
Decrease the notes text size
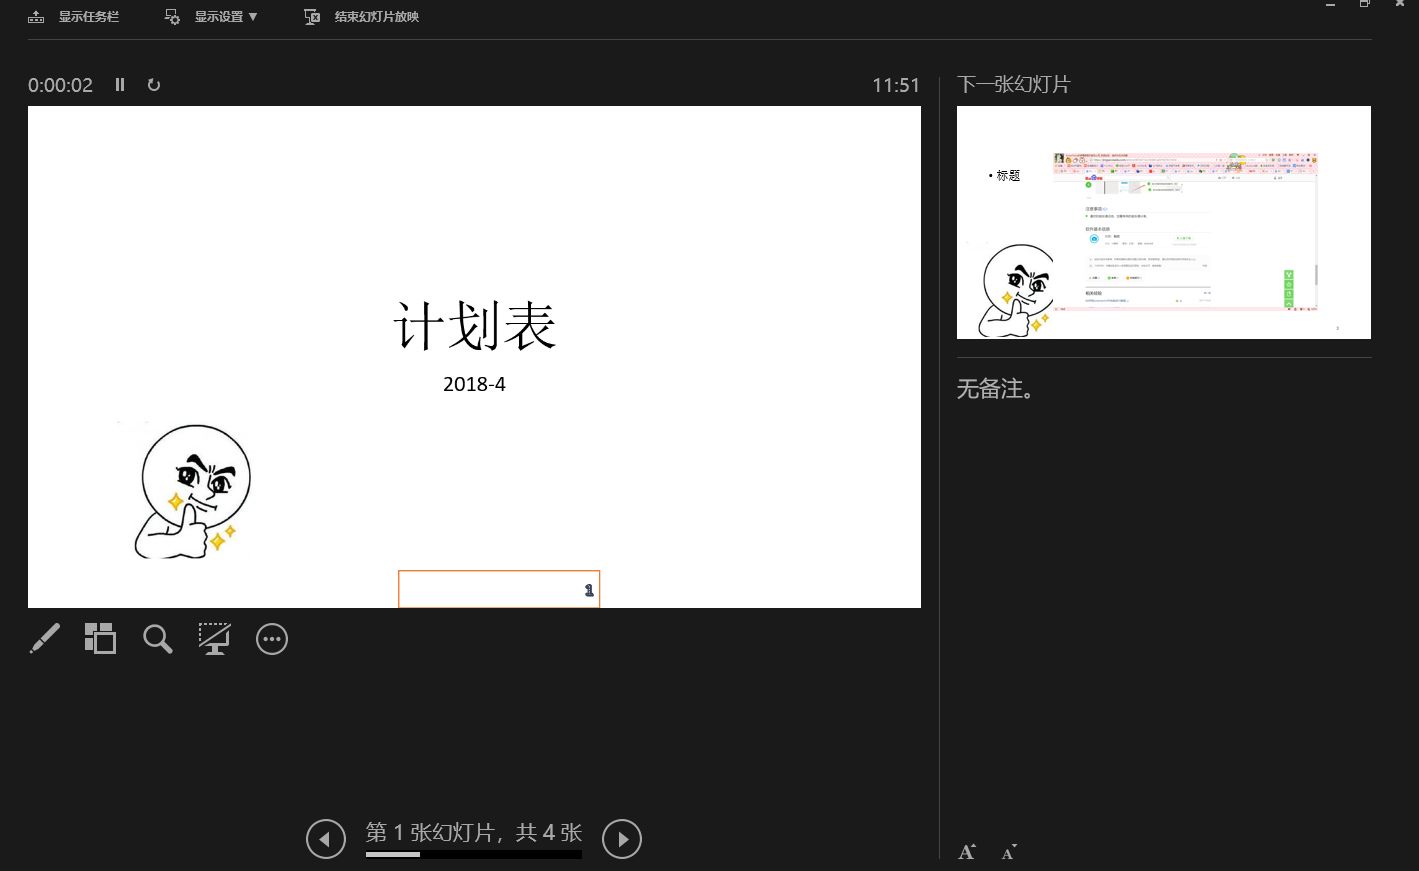(x=1009, y=852)
